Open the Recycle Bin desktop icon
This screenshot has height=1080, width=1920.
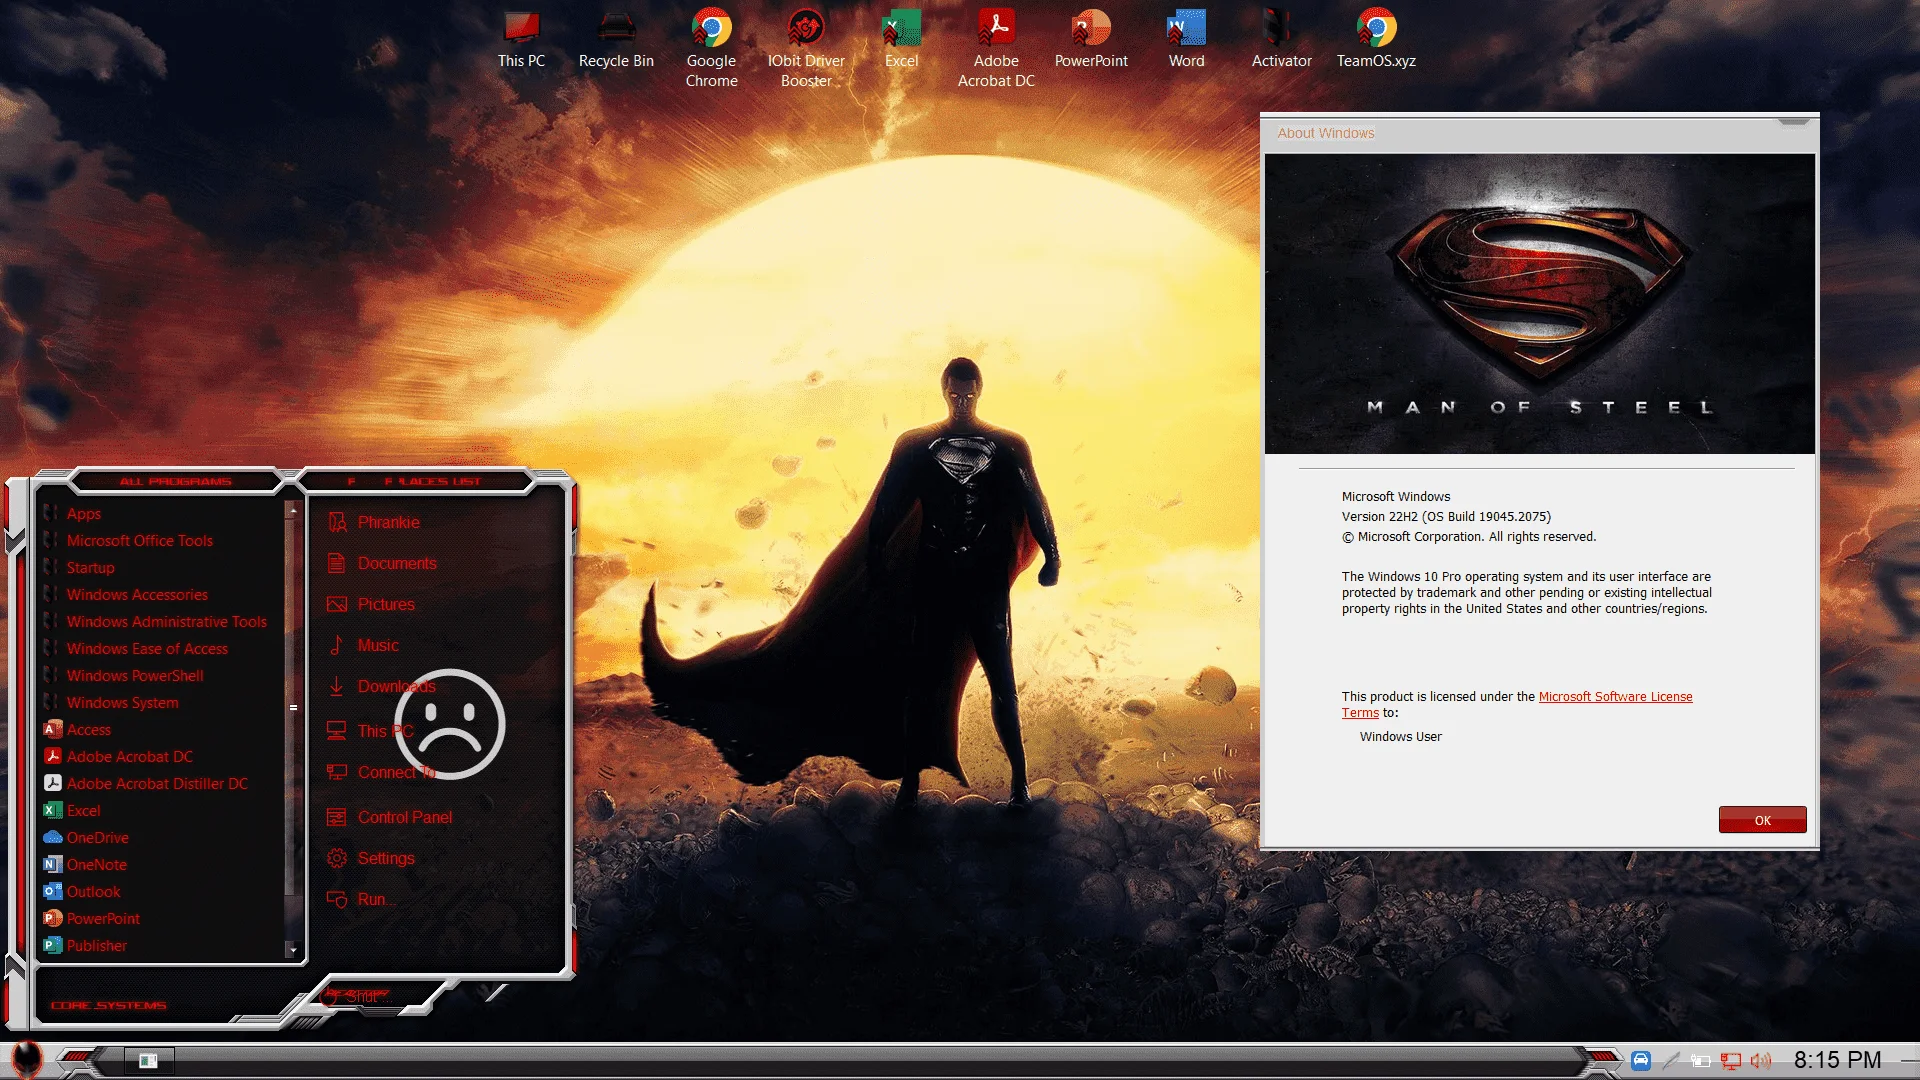[x=616, y=40]
